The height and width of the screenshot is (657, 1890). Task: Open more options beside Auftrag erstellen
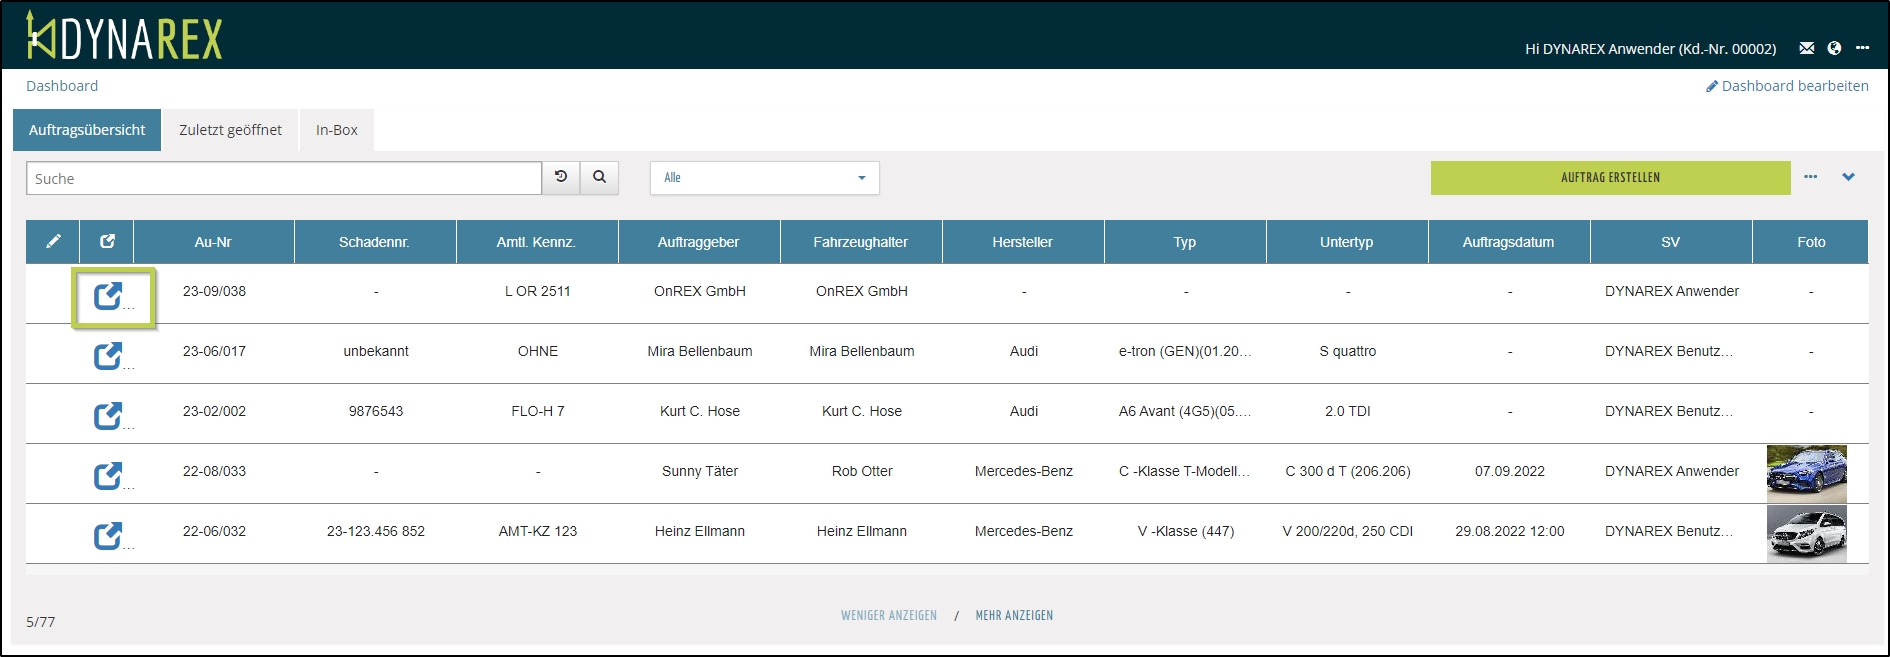pos(1810,177)
